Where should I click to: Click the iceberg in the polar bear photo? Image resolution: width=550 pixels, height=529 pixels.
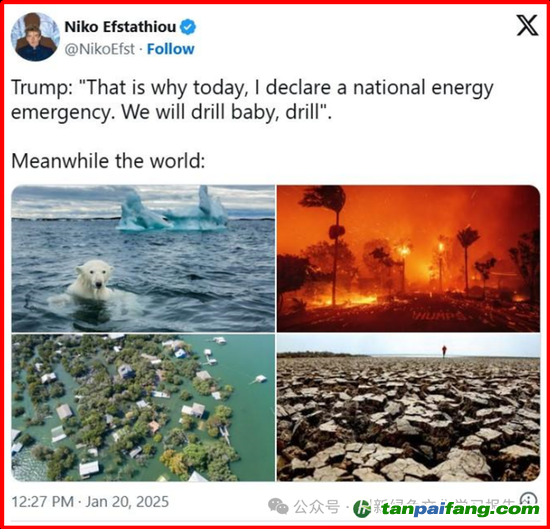172,210
